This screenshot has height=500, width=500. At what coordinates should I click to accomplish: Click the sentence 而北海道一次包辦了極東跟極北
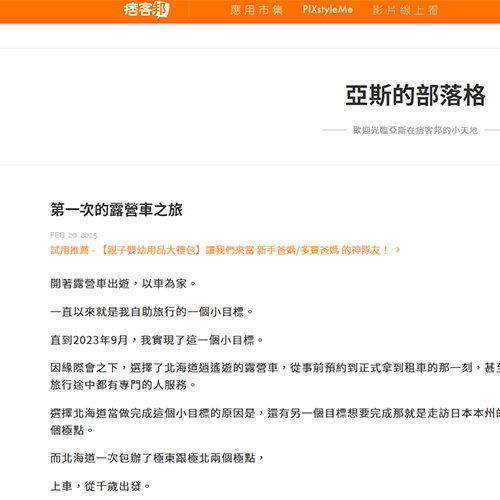157,458
